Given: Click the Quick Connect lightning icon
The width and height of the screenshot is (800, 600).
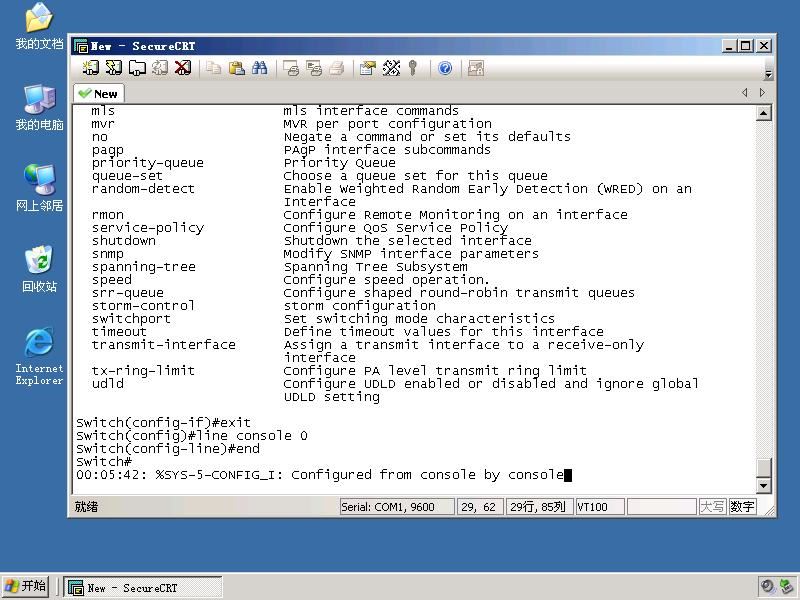Looking at the screenshot, I should coord(114,68).
